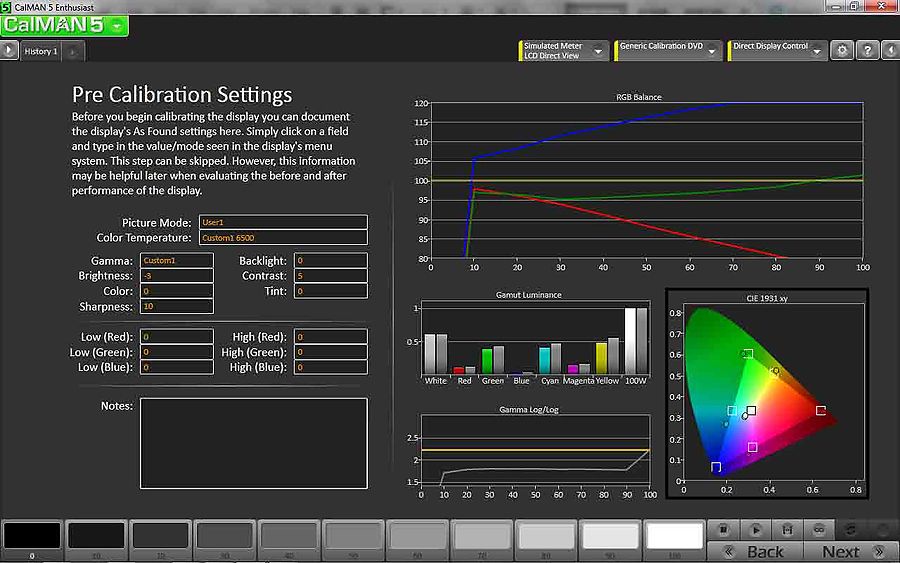Click the continuous read infinity icon
The height and width of the screenshot is (563, 900).
click(x=818, y=529)
